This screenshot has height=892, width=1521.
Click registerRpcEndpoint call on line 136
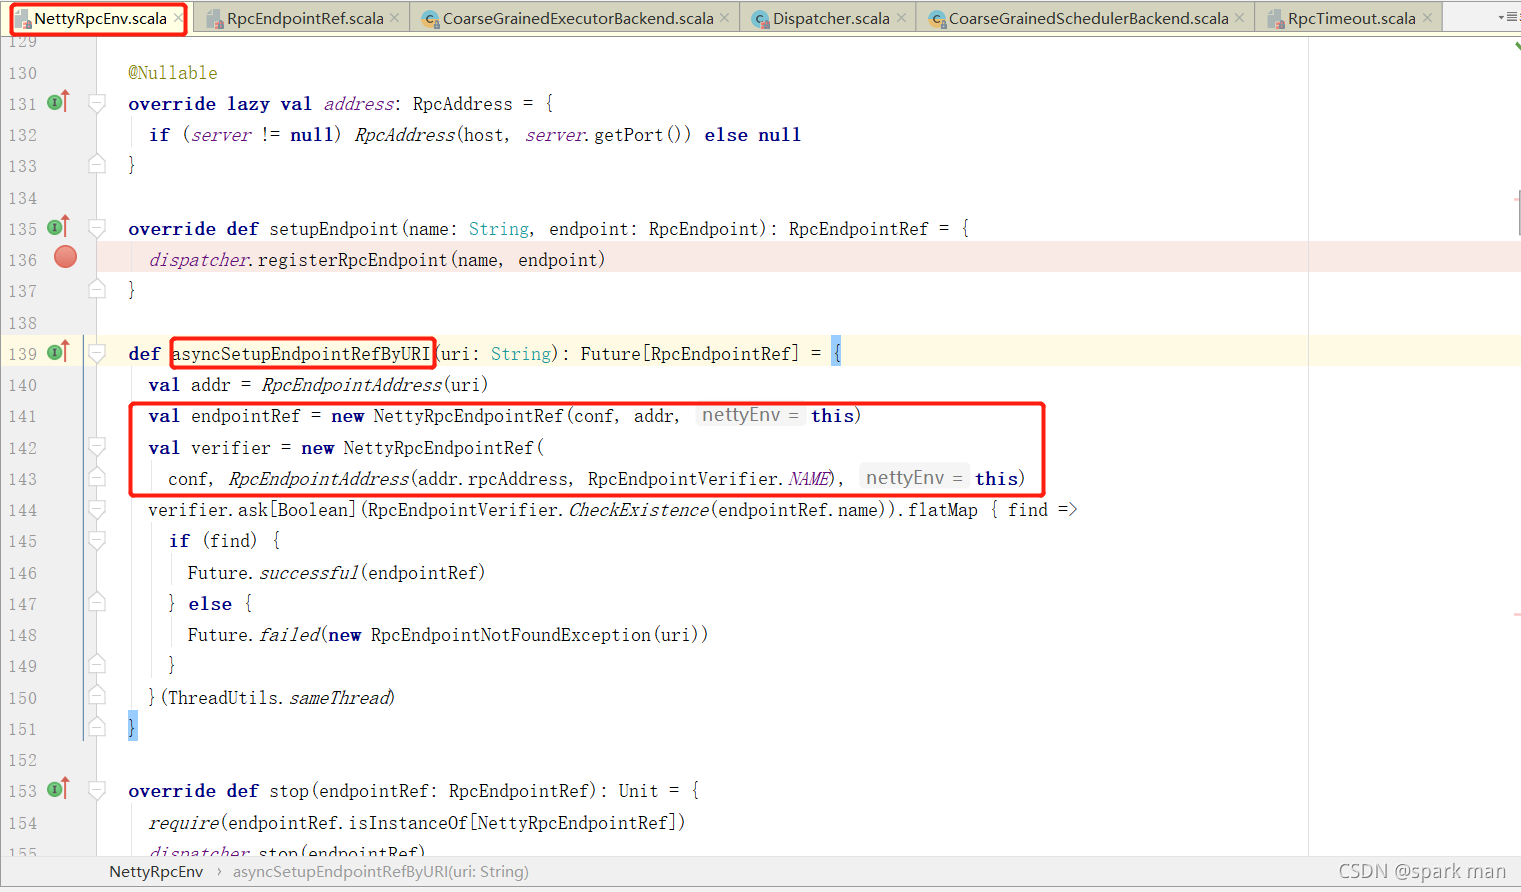353,260
